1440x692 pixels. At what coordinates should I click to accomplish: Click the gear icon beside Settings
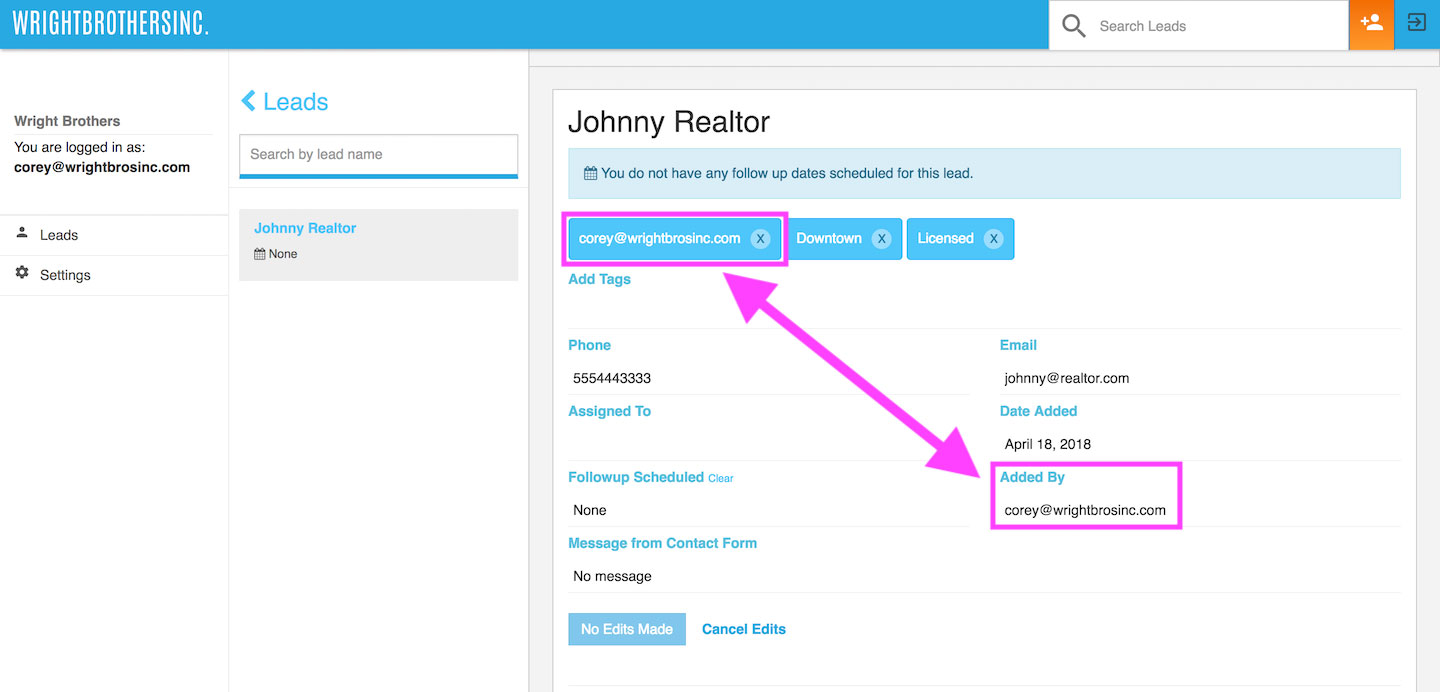click(x=22, y=273)
